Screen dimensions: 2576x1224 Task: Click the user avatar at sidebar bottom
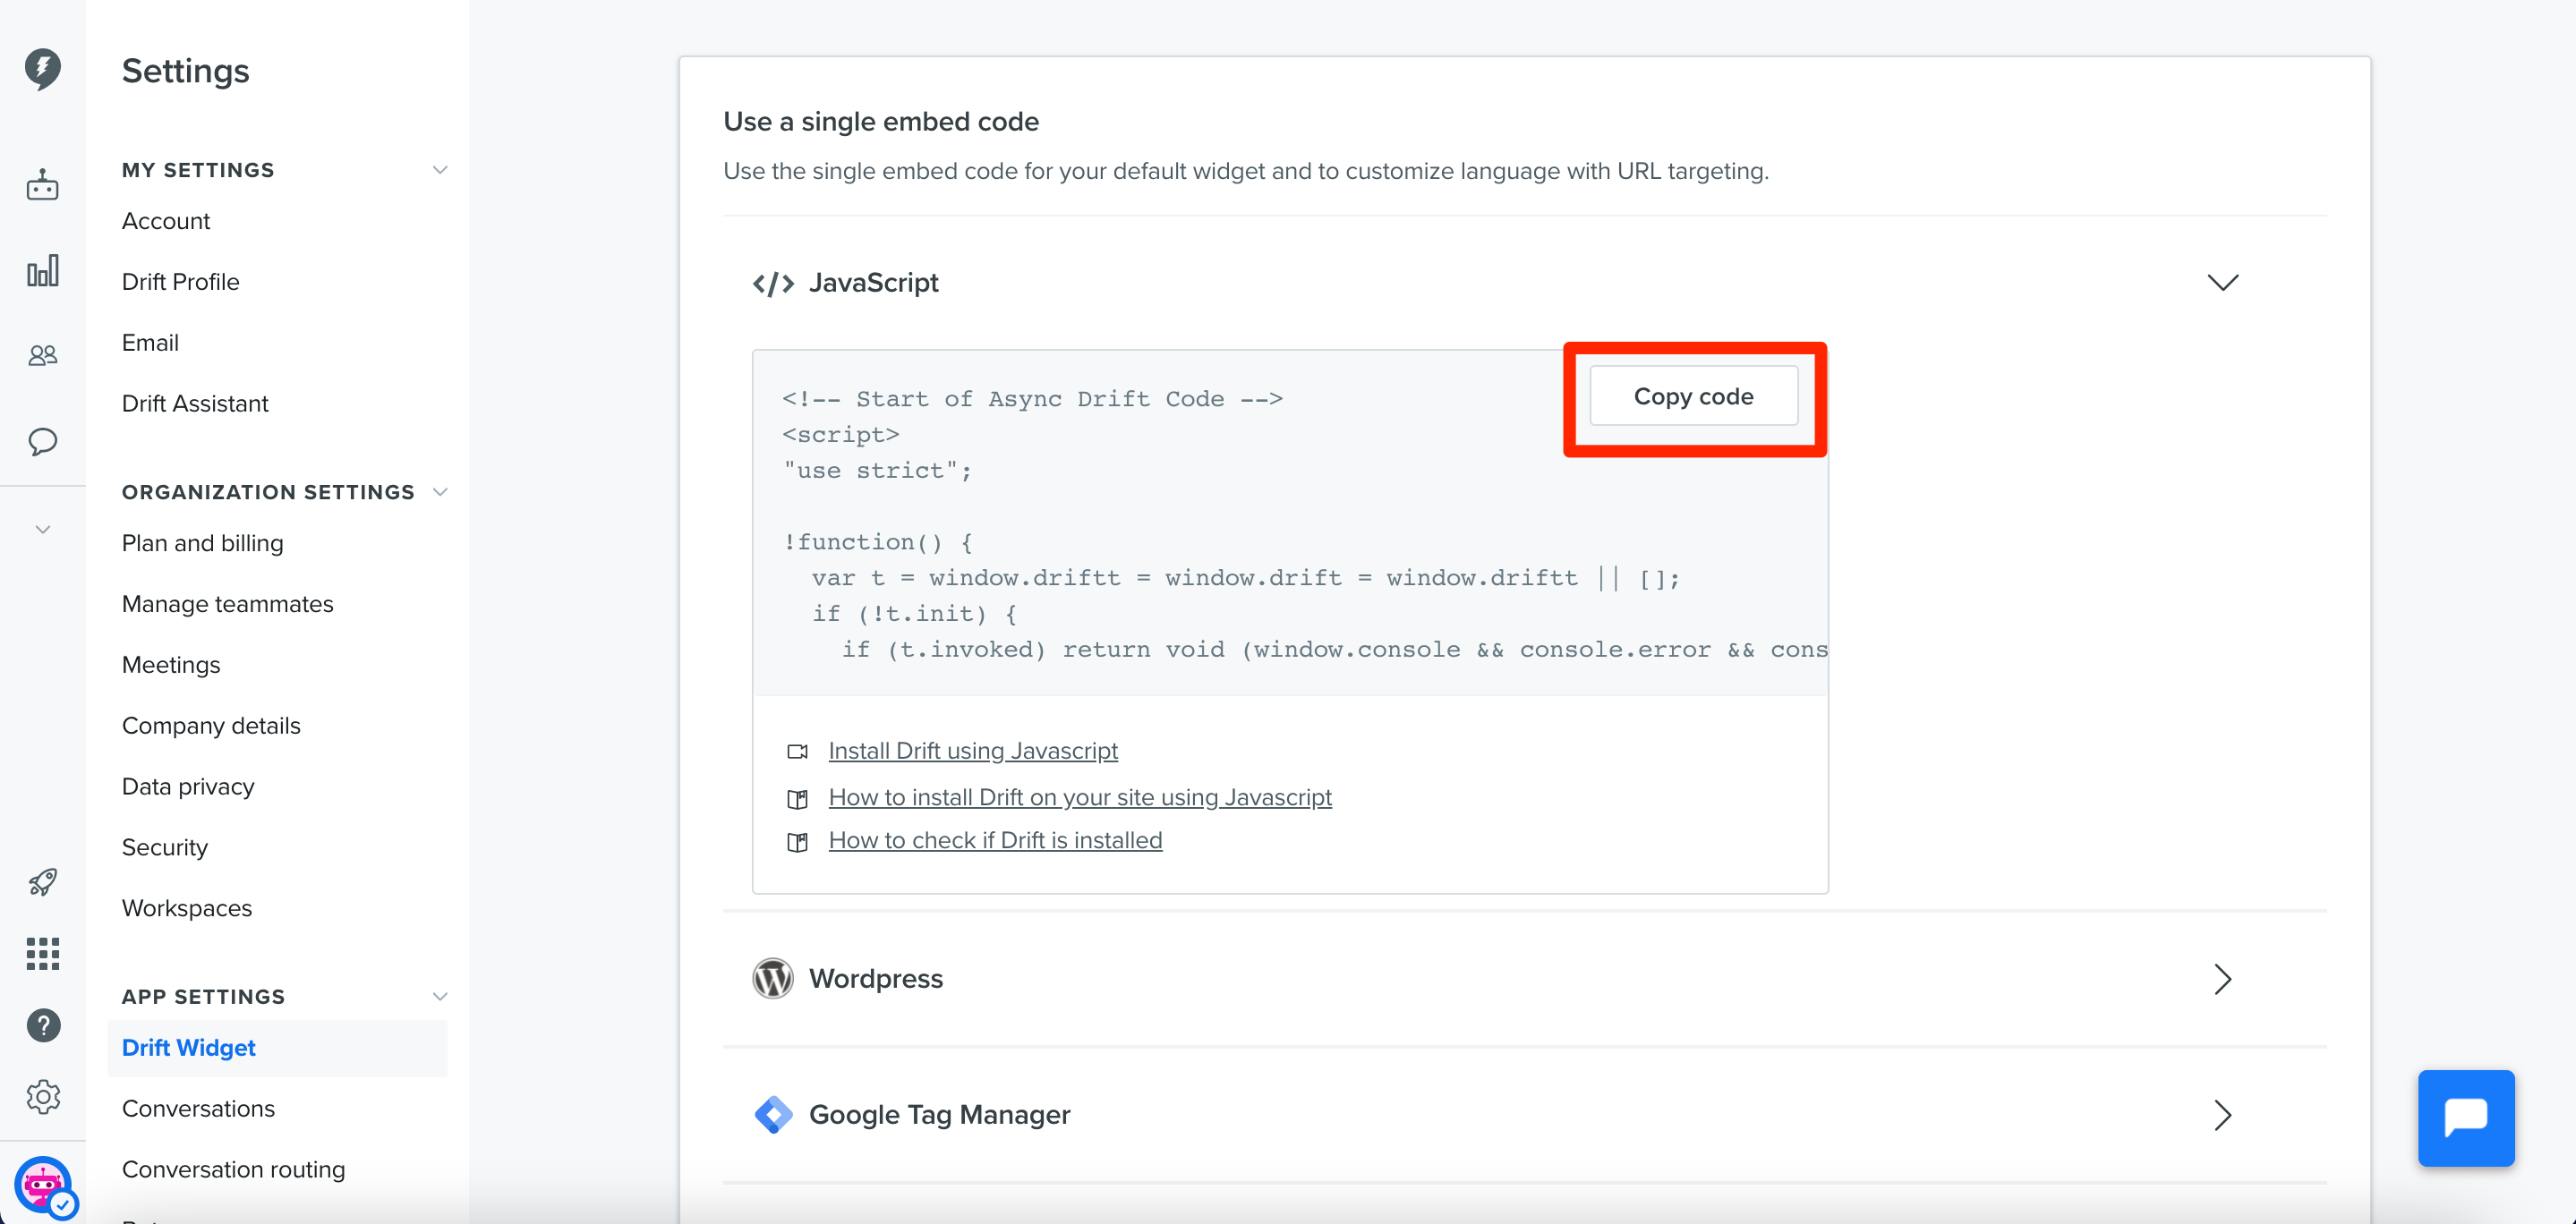[x=44, y=1186]
